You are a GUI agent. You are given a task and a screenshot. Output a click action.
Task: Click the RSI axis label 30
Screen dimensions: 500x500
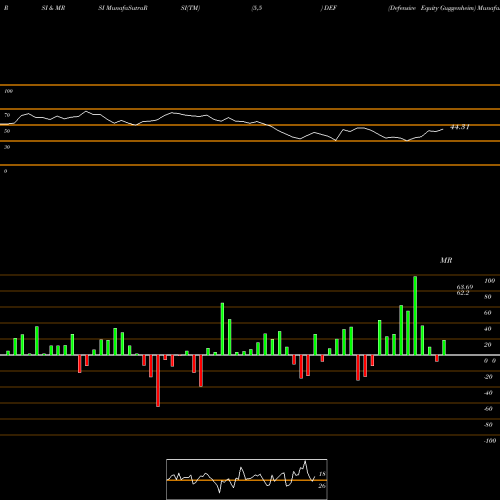tap(7, 147)
